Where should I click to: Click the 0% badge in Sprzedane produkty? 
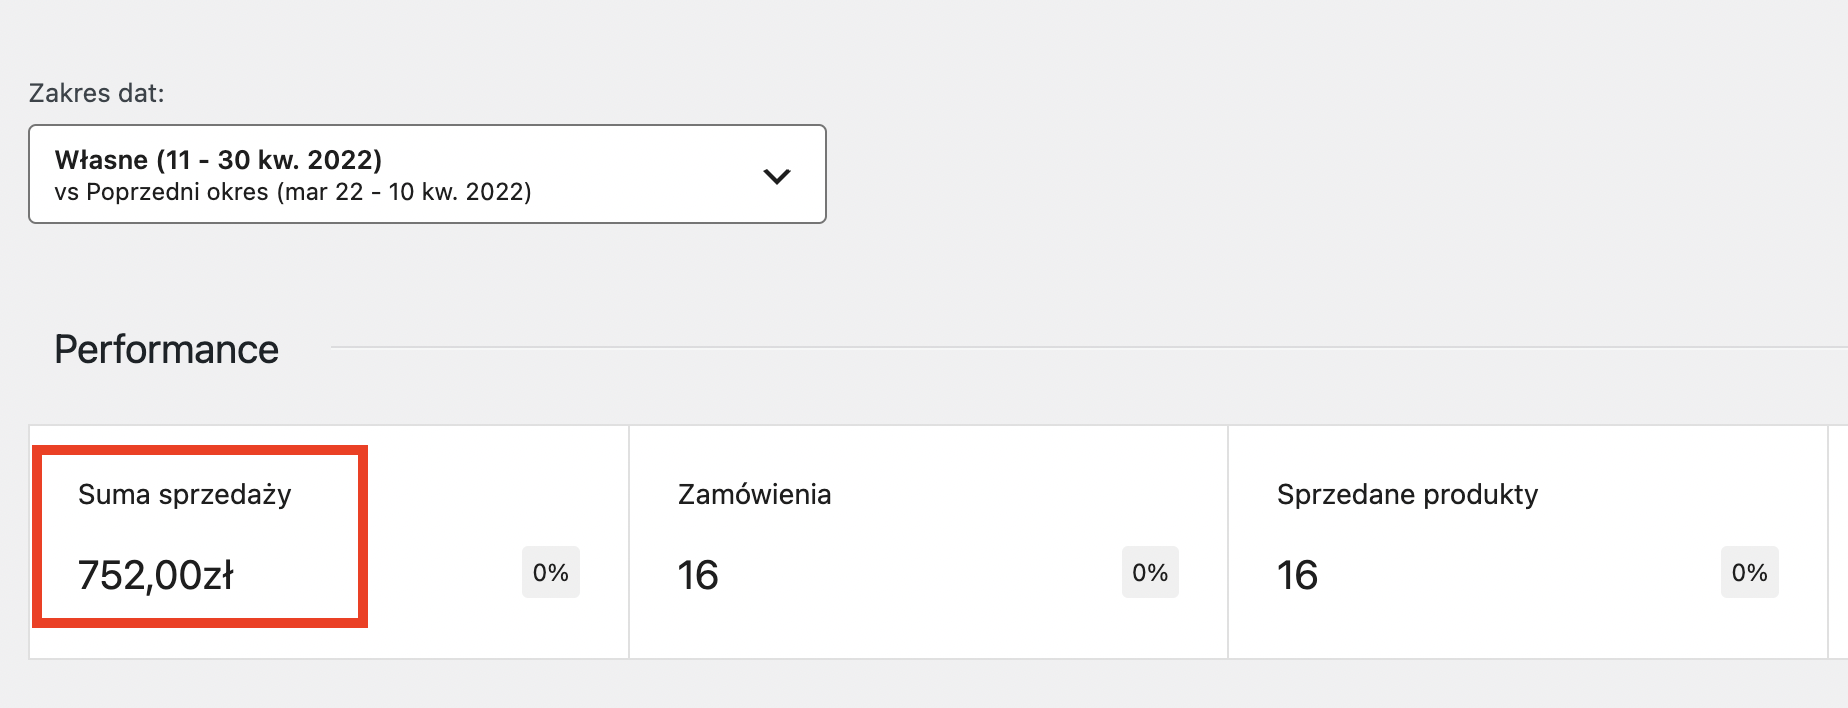1749,573
